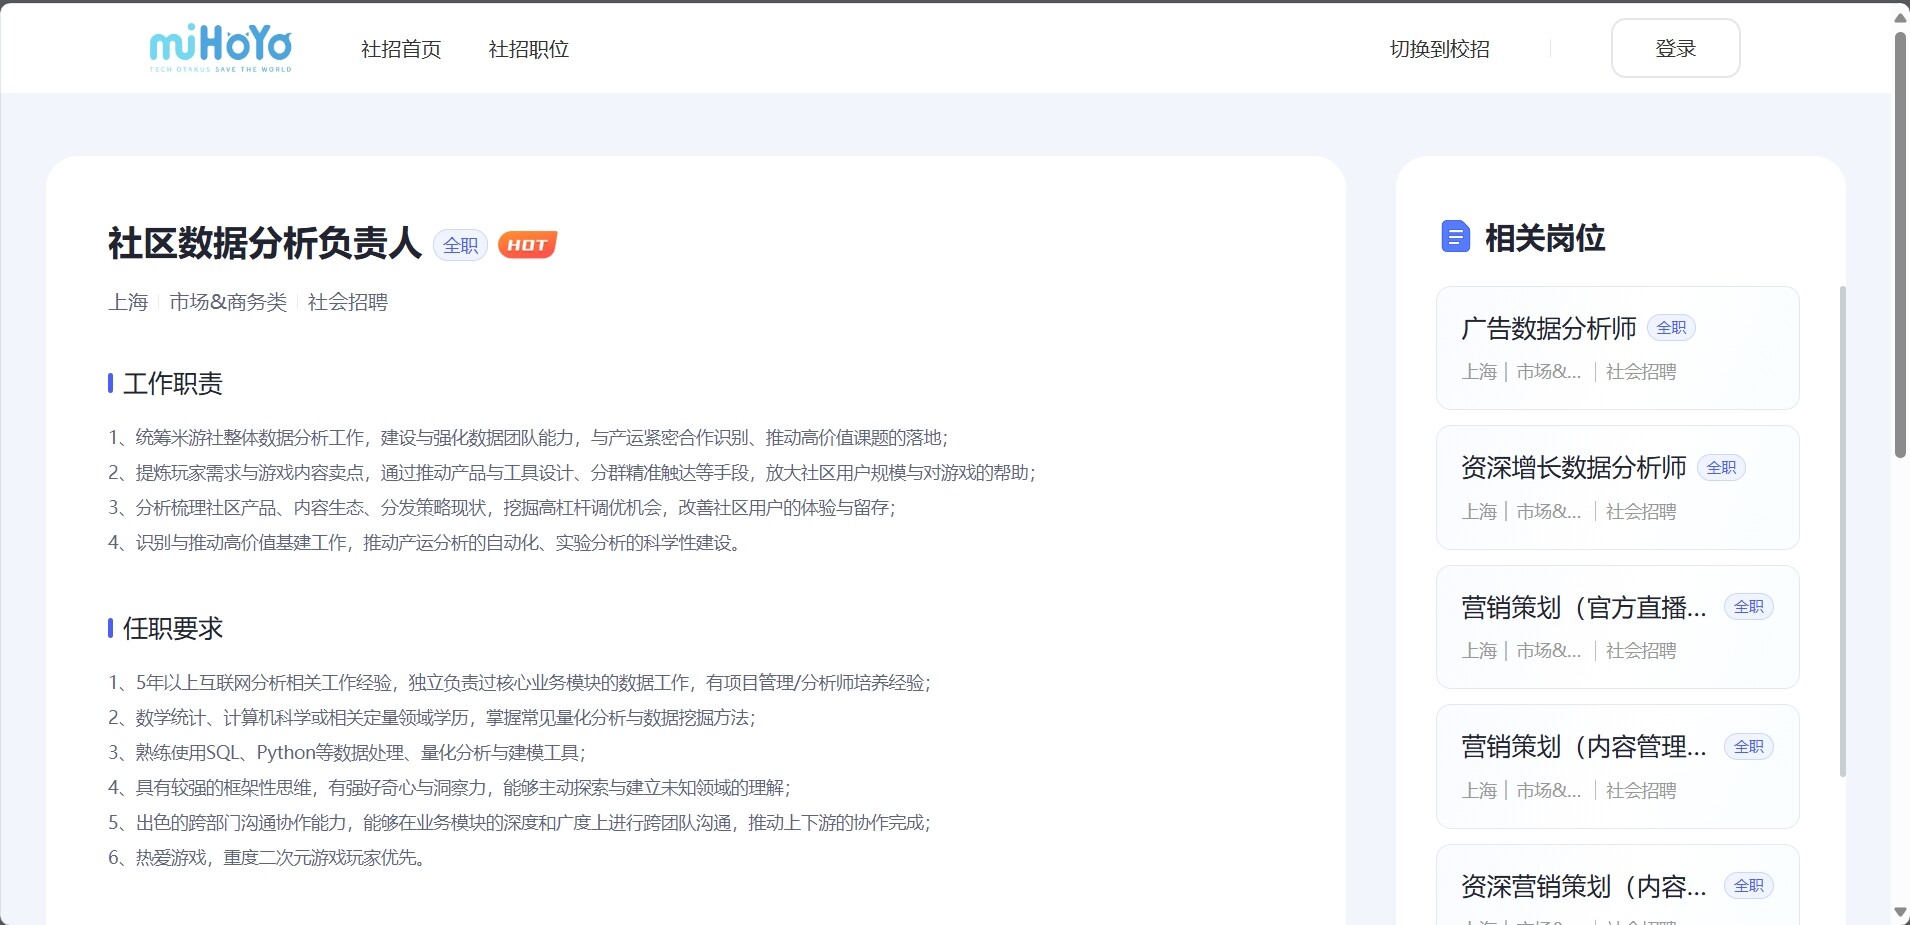Open the 广告数据分析师 related job

point(1549,329)
